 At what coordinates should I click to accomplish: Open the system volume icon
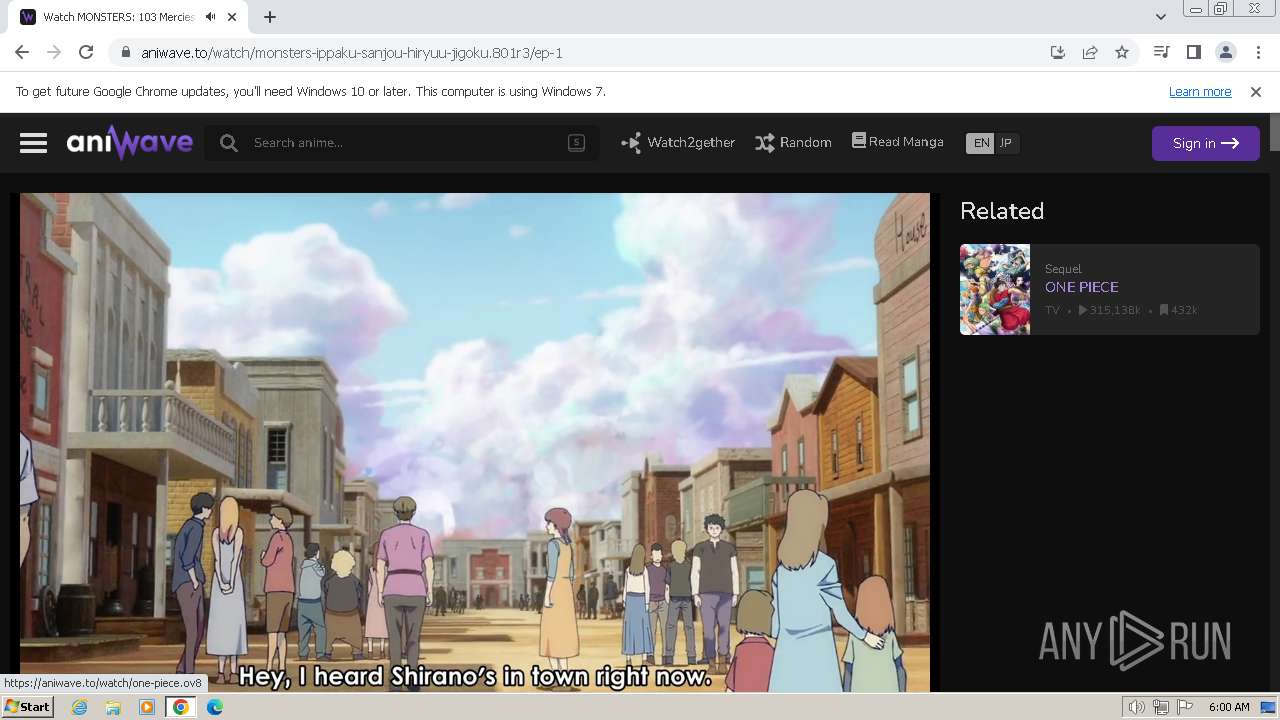(x=1137, y=707)
